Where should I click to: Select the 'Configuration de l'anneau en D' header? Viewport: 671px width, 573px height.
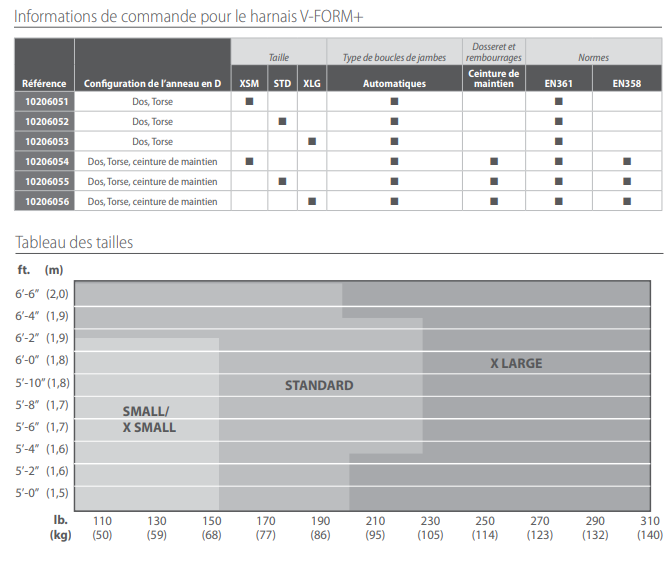pyautogui.click(x=152, y=84)
